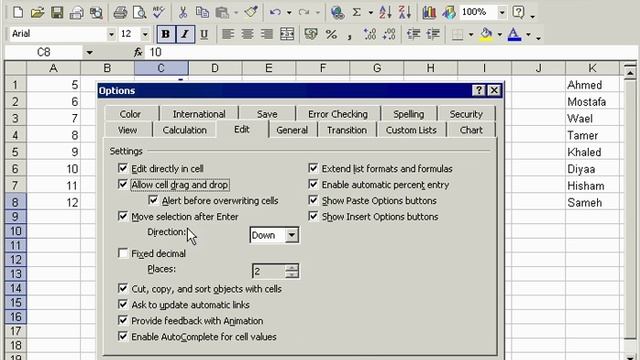Click the AutoSum sigma icon
The height and width of the screenshot is (360, 640).
[x=357, y=13]
